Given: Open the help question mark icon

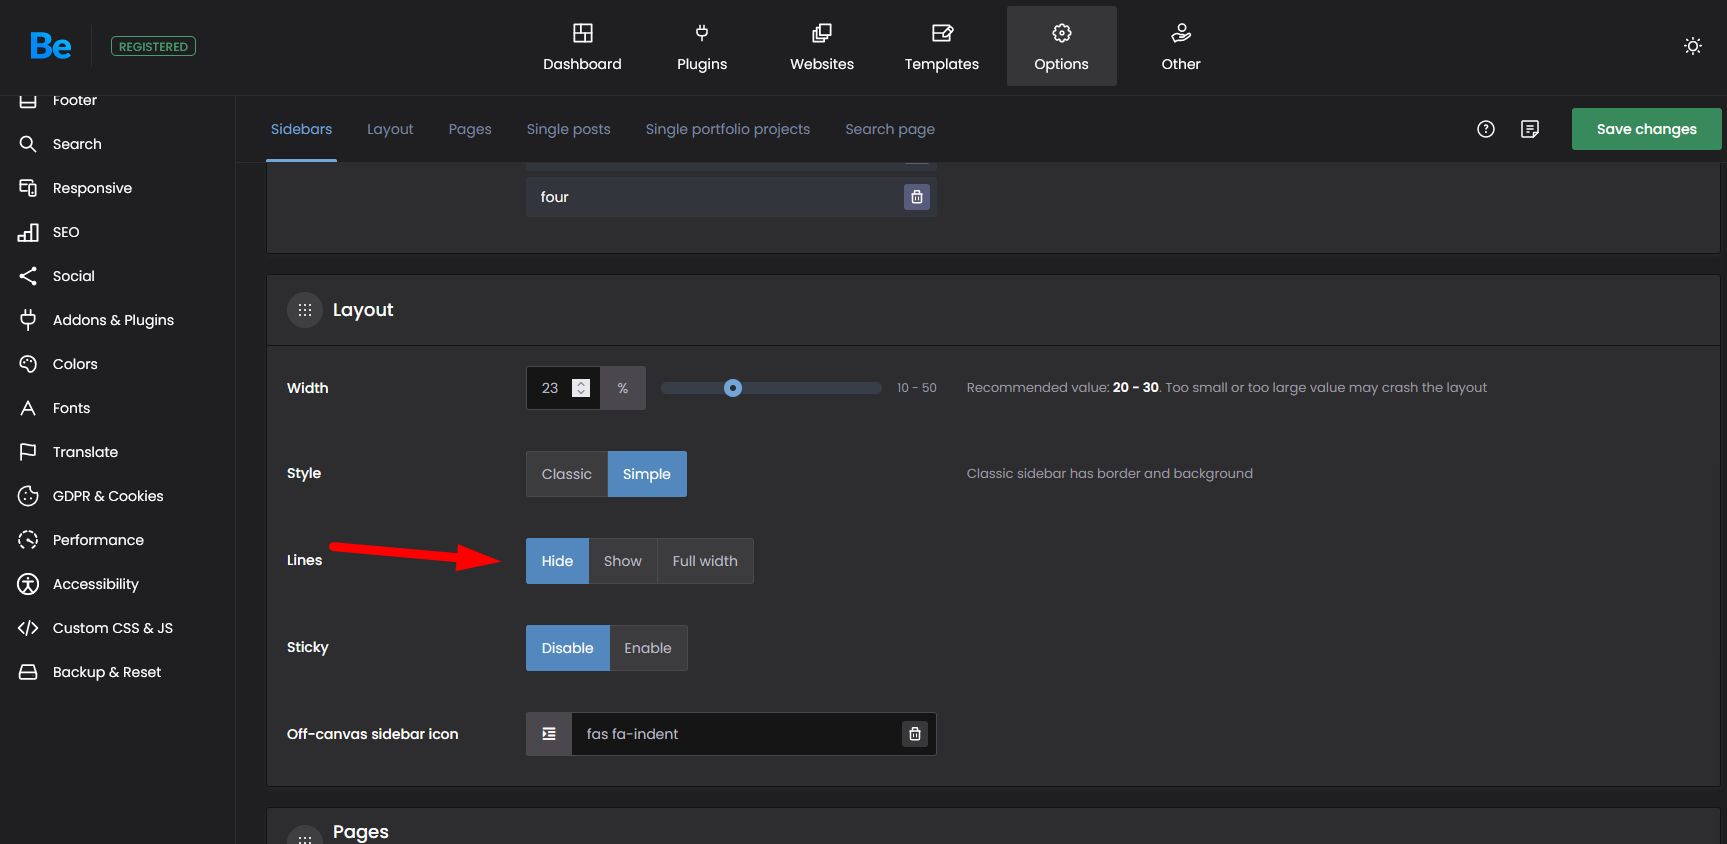Looking at the screenshot, I should (x=1486, y=129).
